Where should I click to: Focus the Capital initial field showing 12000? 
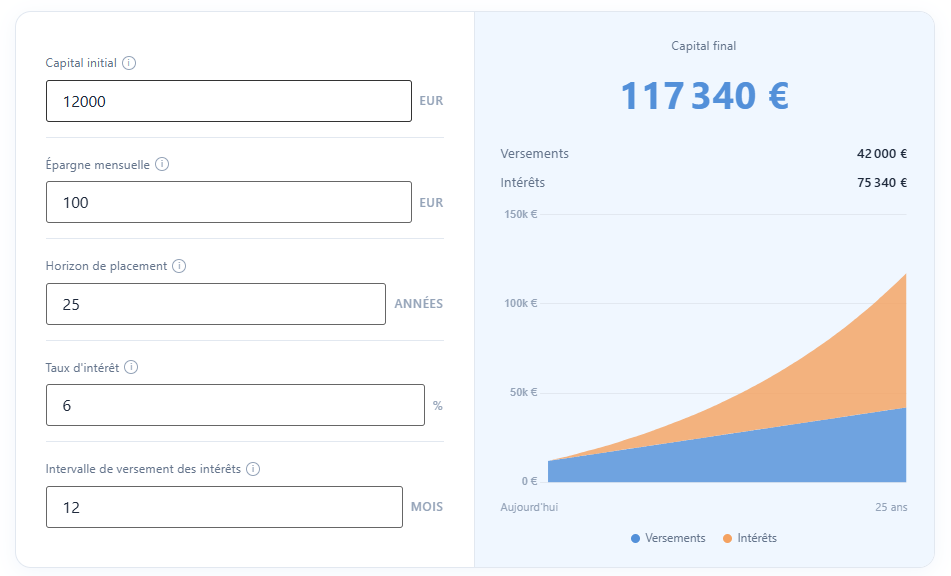[228, 101]
